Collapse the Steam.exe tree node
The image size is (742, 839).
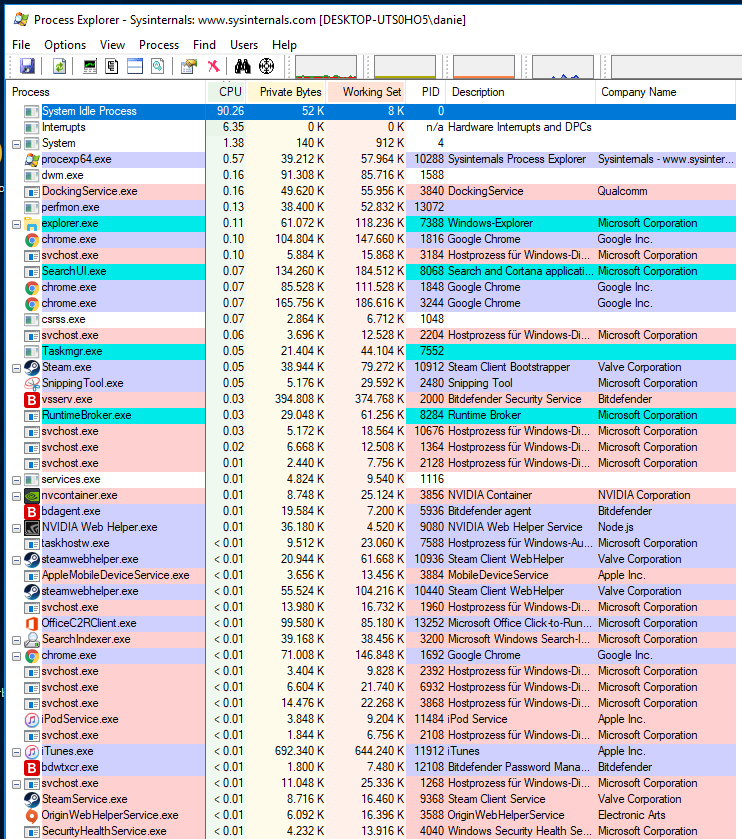(x=17, y=368)
